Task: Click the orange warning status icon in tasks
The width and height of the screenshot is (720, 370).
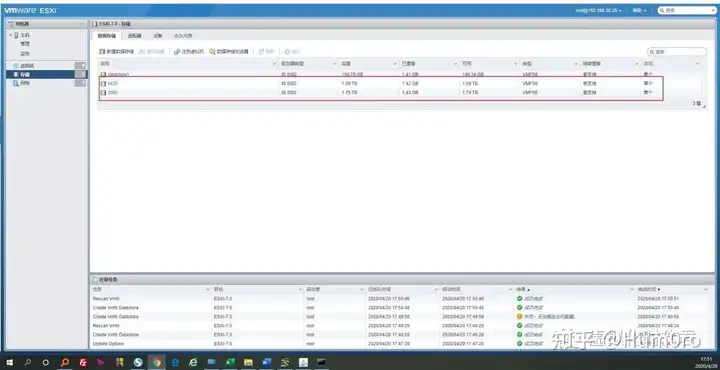Action: pyautogui.click(x=519, y=317)
